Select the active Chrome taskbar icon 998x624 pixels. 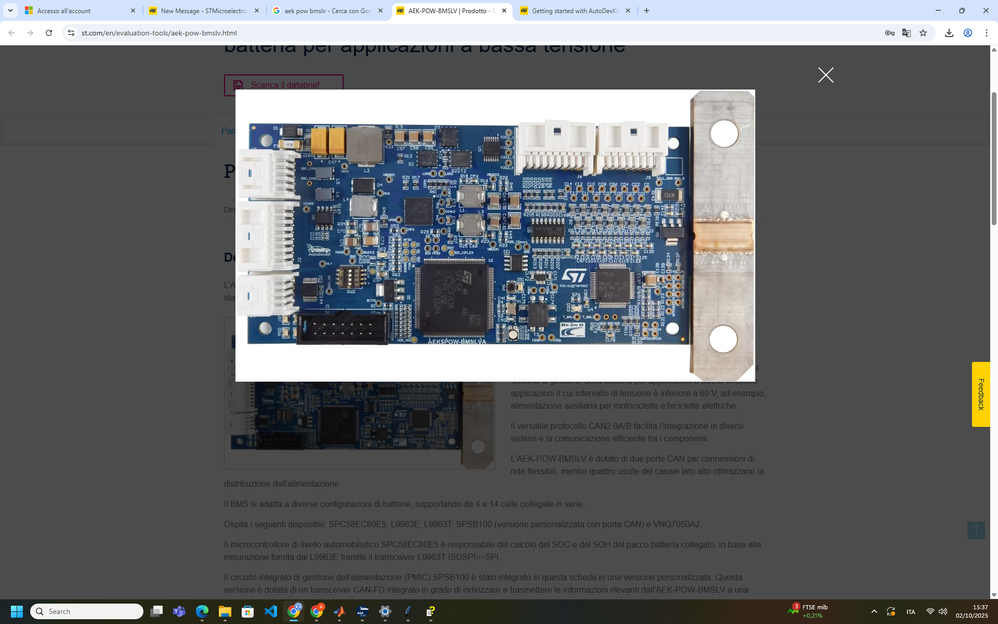[293, 611]
